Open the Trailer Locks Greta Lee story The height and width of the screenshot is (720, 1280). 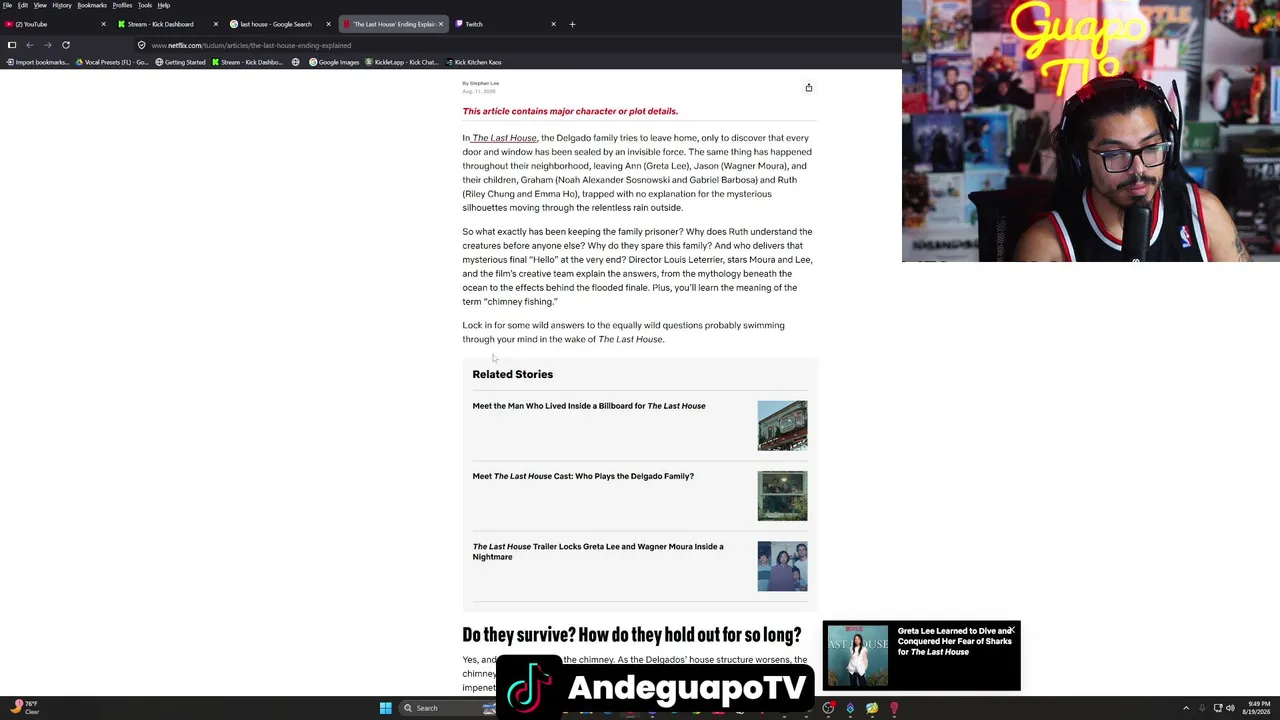coord(598,551)
